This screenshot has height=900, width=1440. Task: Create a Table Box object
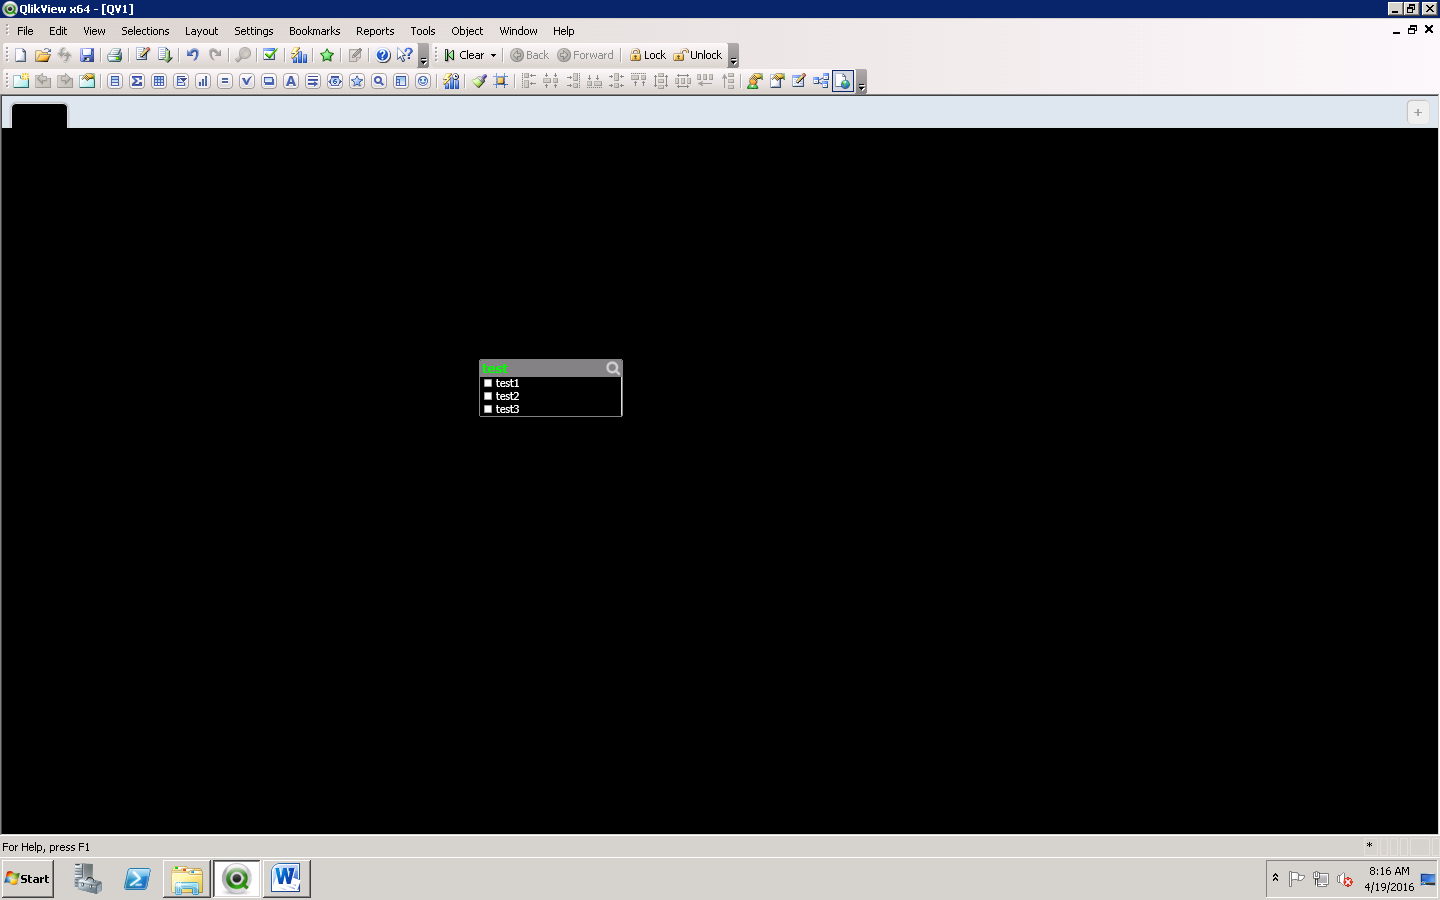159,81
